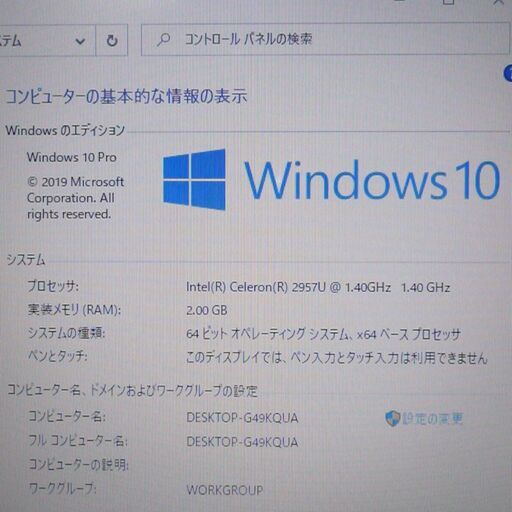Click the pen and touch availability text
This screenshot has height=512, width=512.
click(x=337, y=358)
